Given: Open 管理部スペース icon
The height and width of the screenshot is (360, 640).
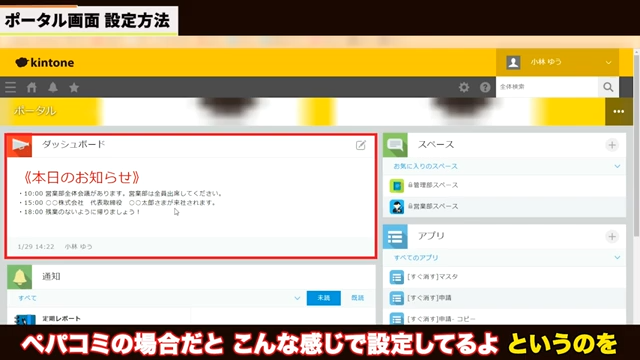Looking at the screenshot, I should point(397,185).
